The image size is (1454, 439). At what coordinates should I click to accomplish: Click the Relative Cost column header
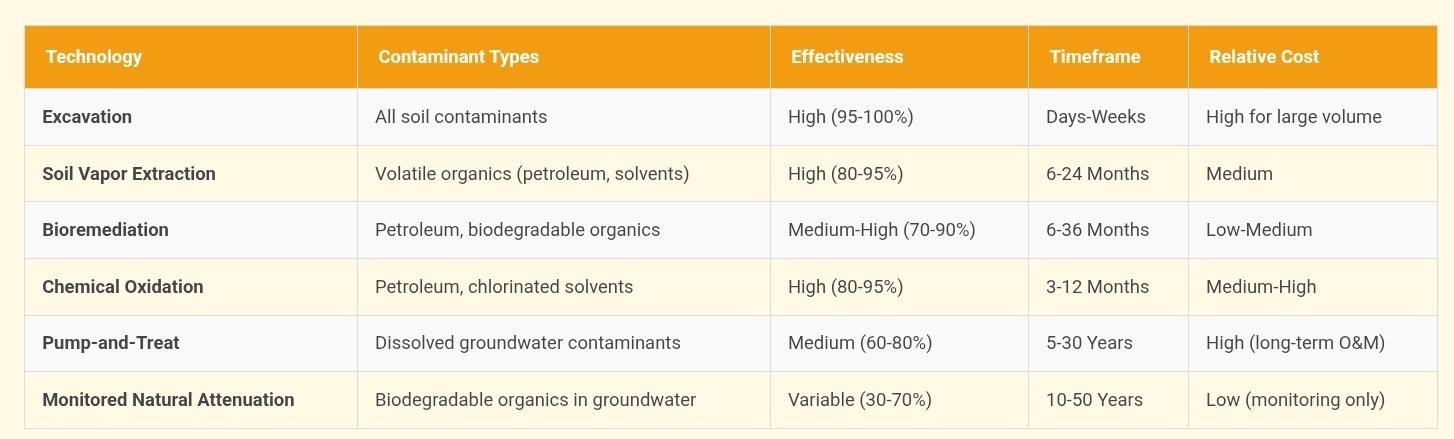tap(1263, 57)
